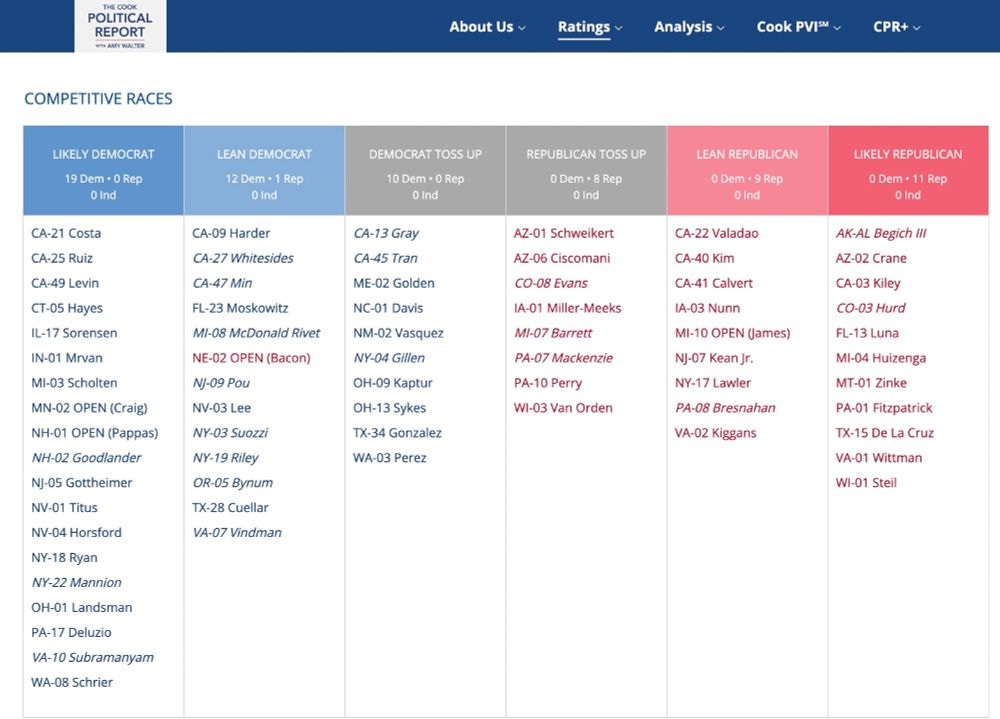This screenshot has height=719, width=1000.
Task: Open the About Us dropdown menu
Action: (x=487, y=28)
